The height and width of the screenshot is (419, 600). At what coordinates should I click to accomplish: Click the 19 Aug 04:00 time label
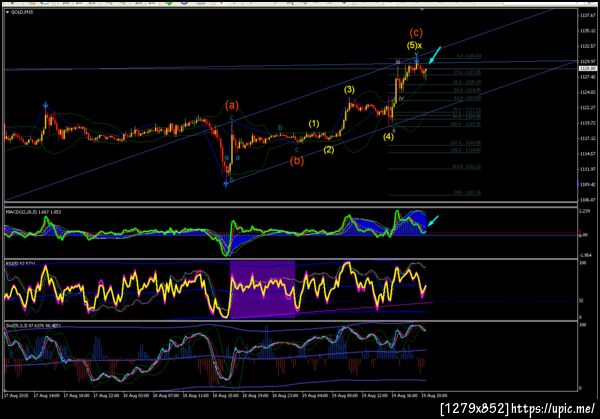point(315,396)
